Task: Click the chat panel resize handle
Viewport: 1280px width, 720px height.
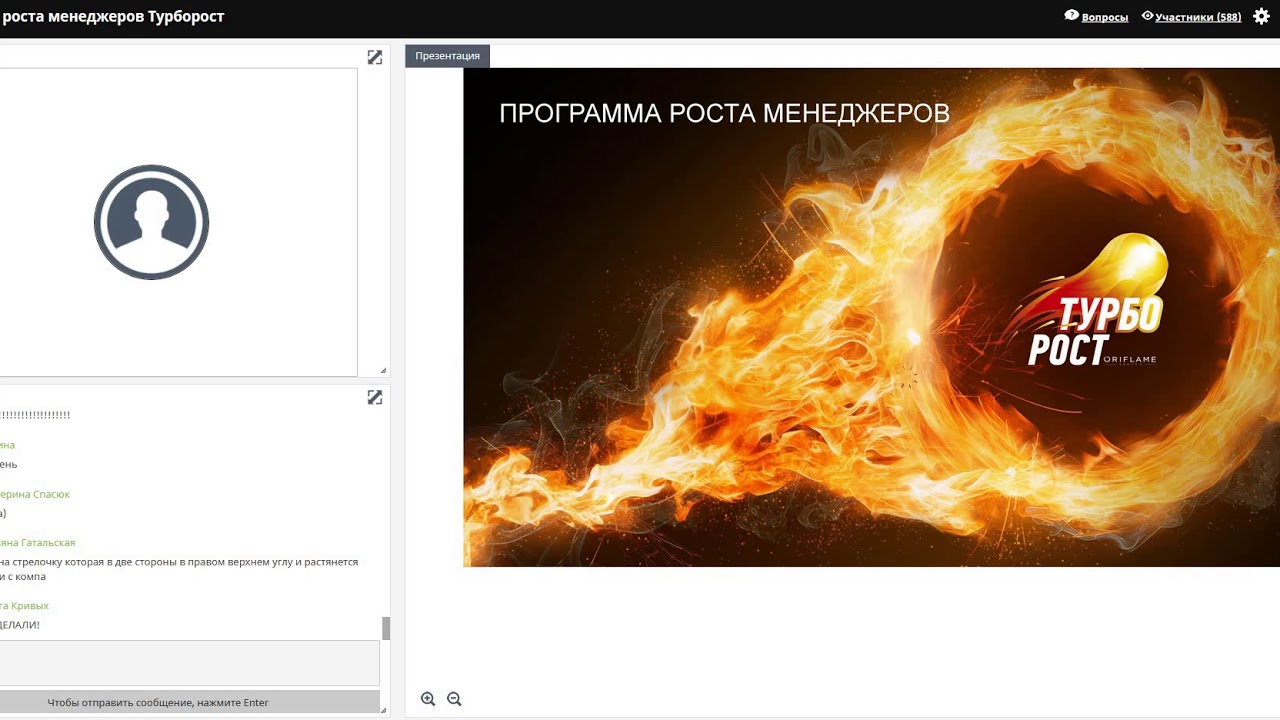Action: (x=383, y=710)
